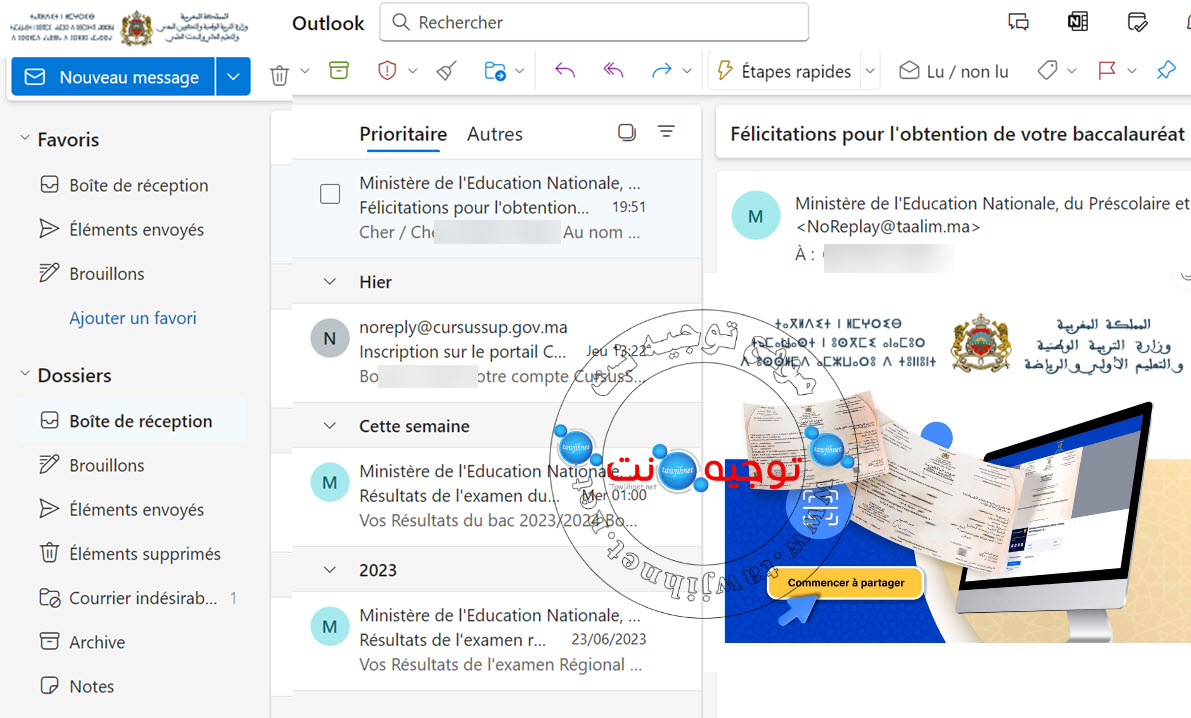Collapse the Cette semaine group
This screenshot has width=1191, height=718.
[x=330, y=426]
